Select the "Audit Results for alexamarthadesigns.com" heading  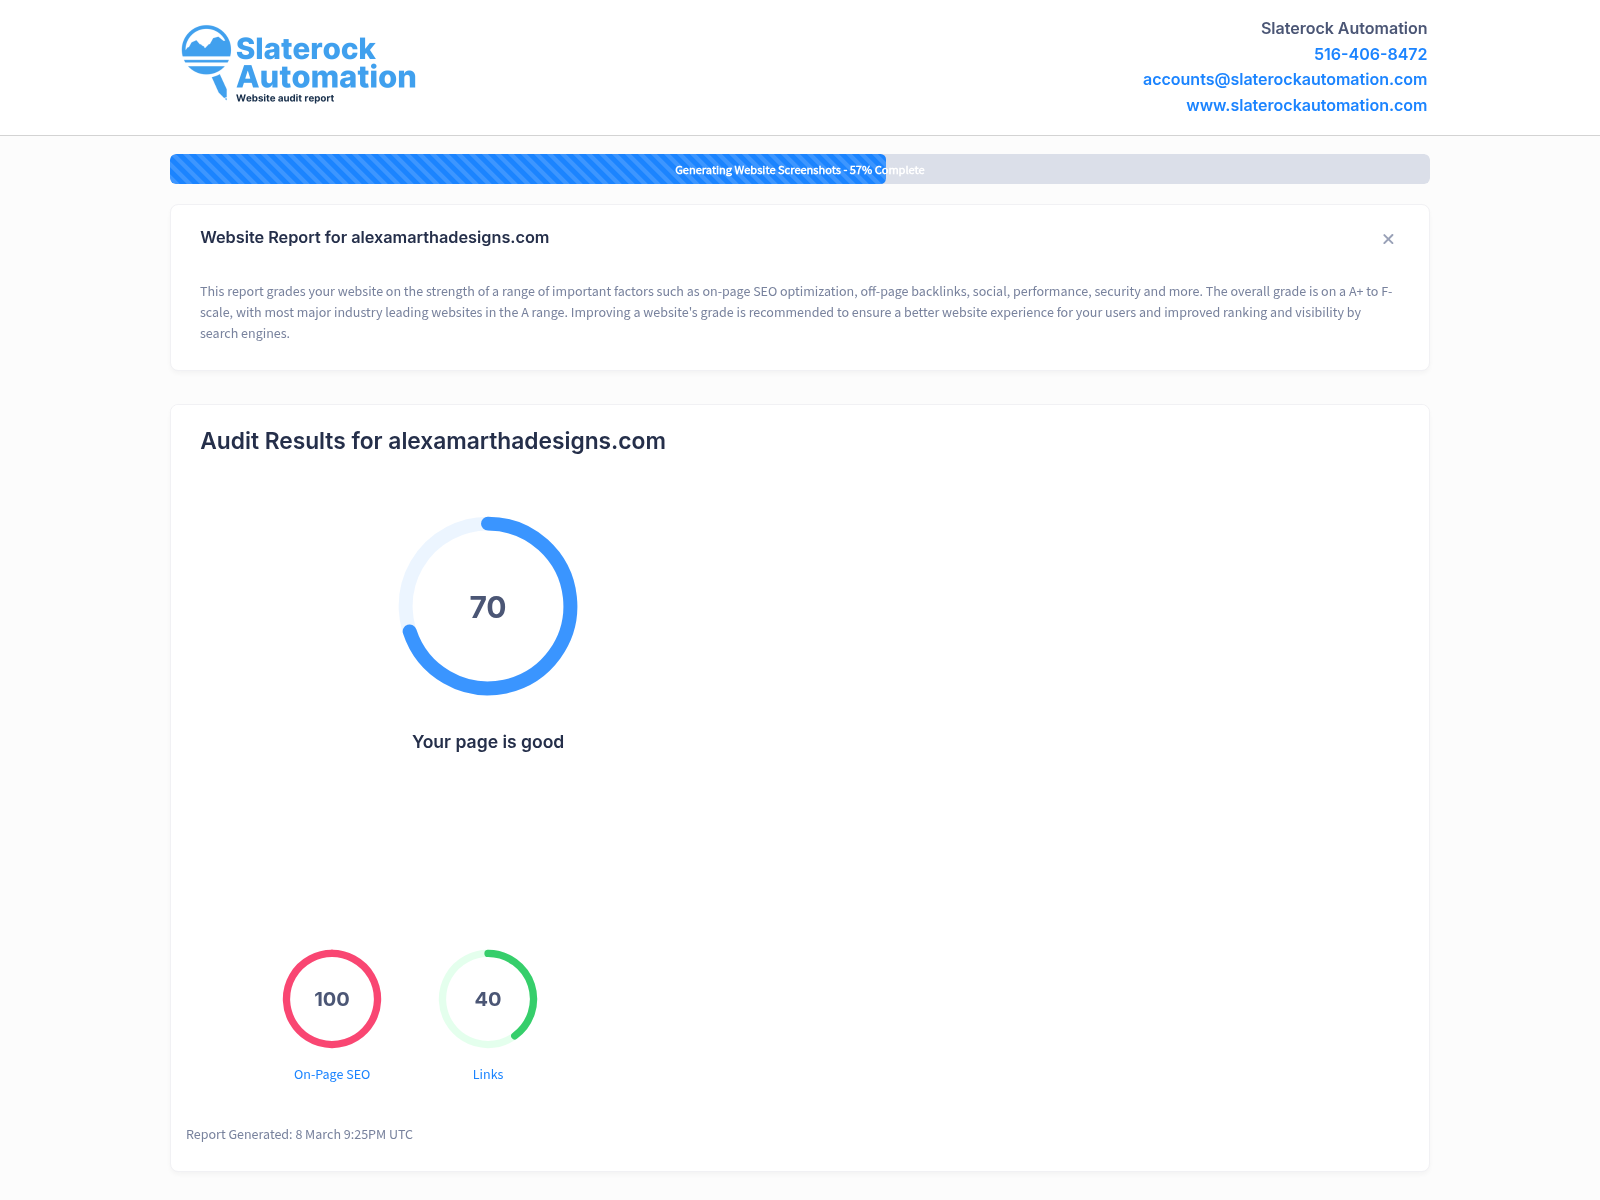(x=433, y=441)
